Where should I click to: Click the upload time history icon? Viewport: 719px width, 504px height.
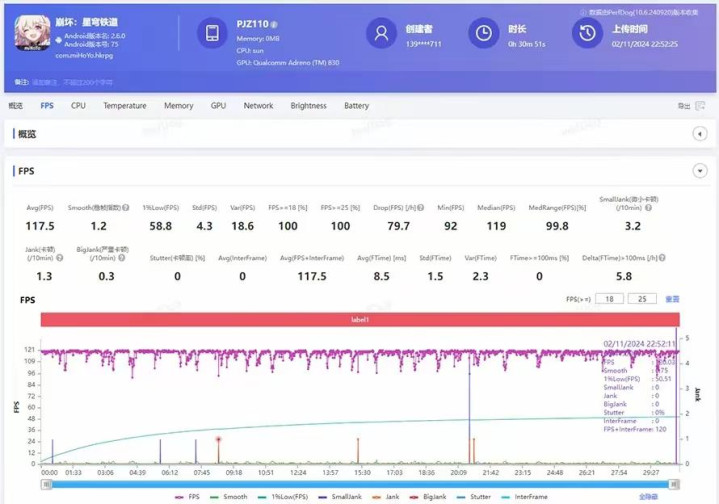tap(585, 33)
